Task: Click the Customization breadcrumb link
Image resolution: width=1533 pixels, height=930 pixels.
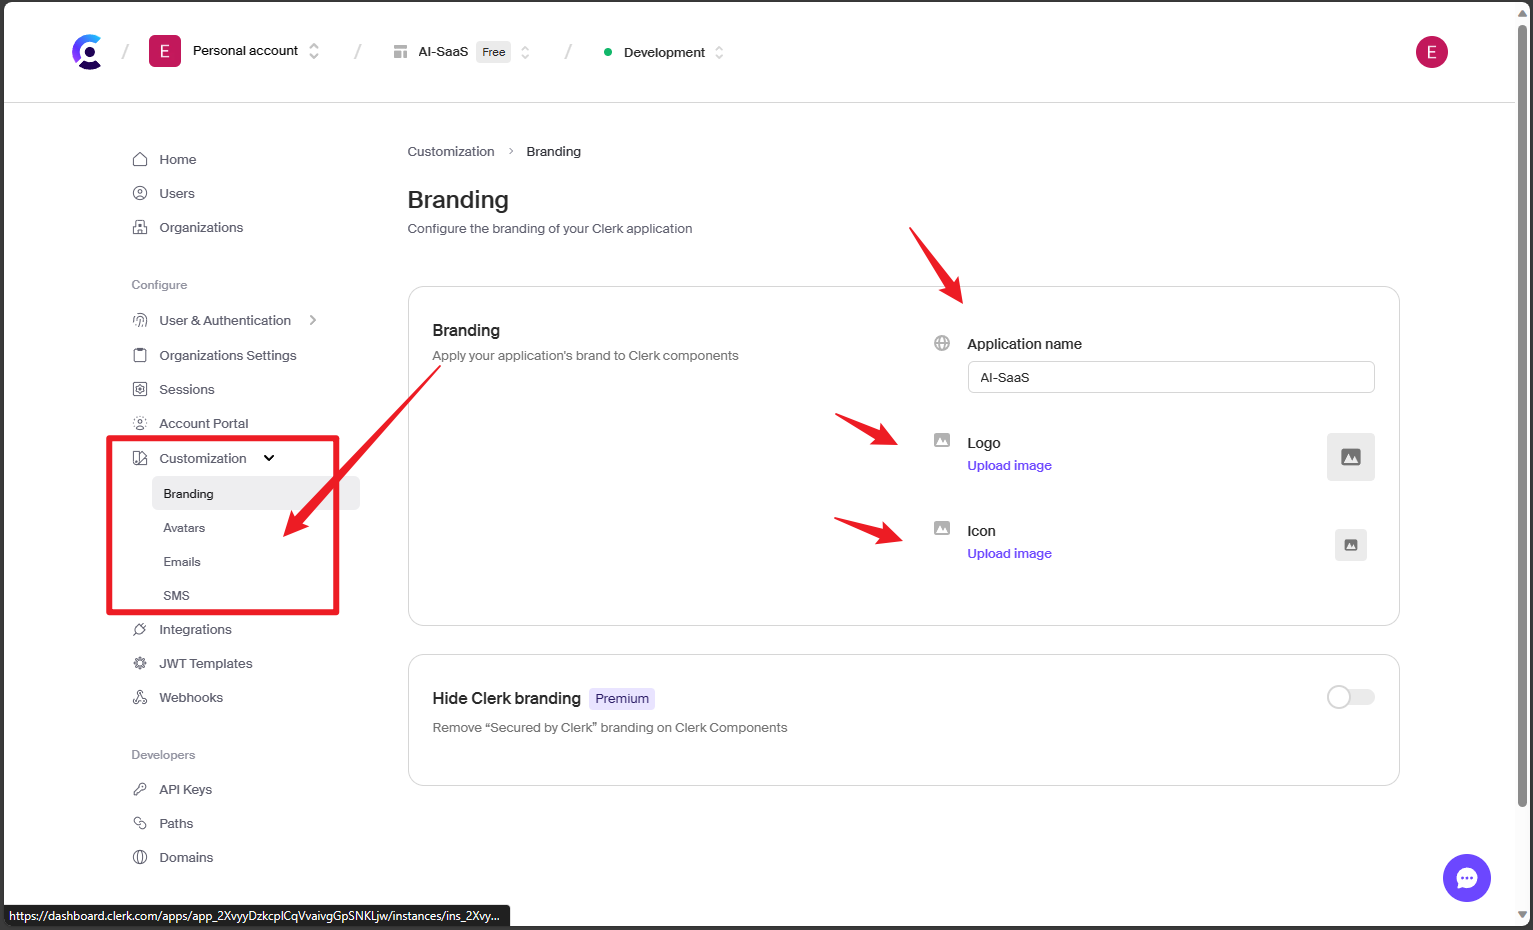Action: [451, 152]
